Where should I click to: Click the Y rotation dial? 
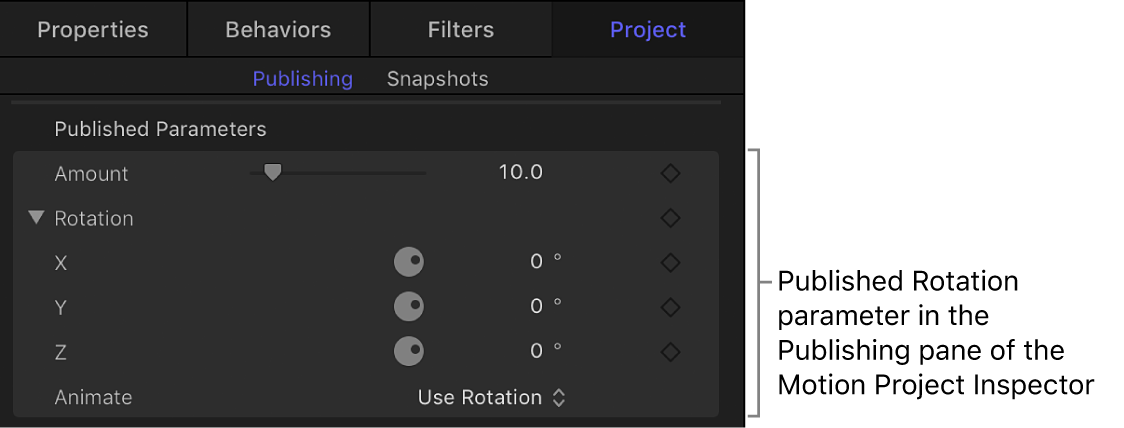[409, 307]
